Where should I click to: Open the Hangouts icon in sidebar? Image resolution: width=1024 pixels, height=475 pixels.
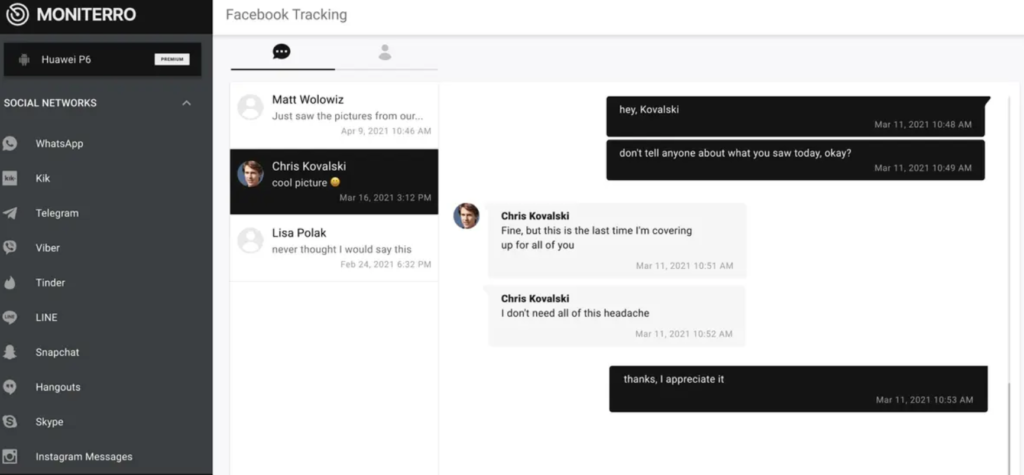click(x=10, y=387)
